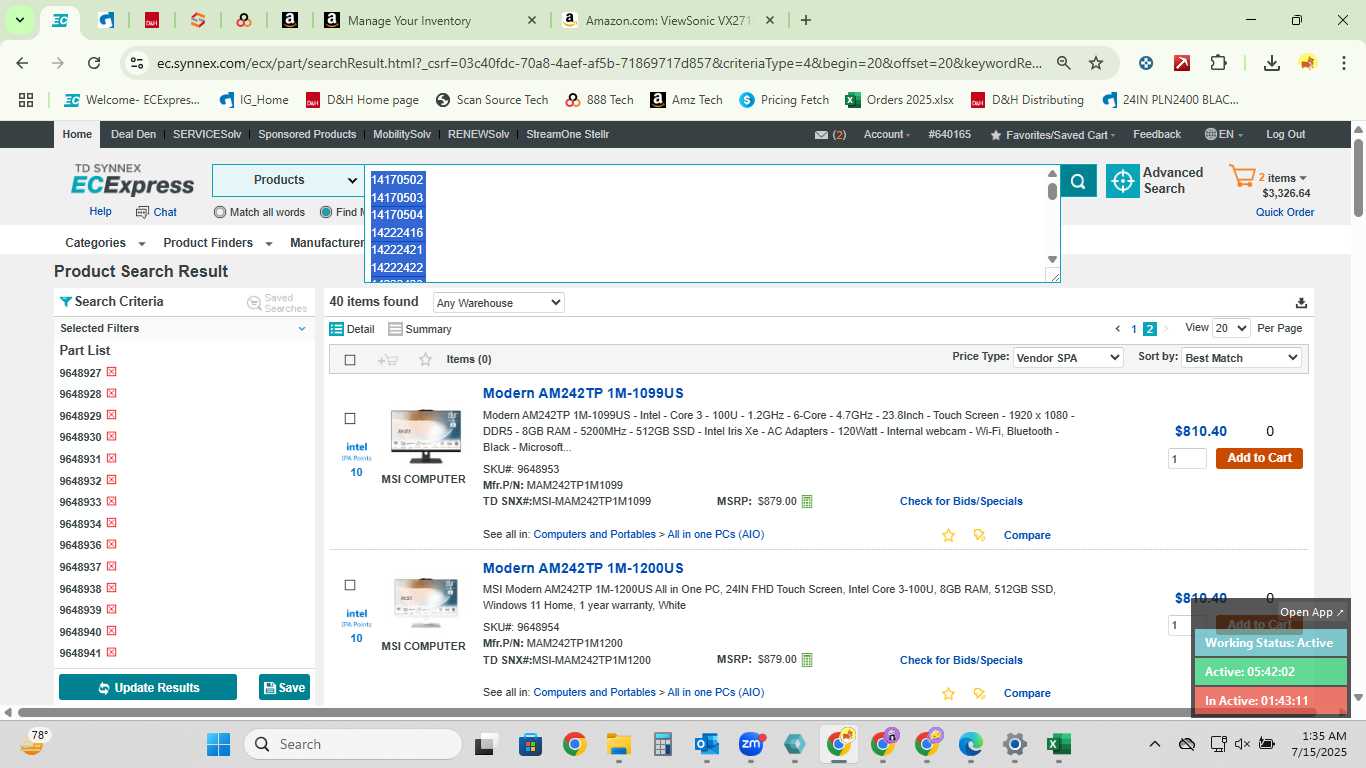Open the Sort by Best Match dropdown
The height and width of the screenshot is (768, 1366).
point(1242,357)
